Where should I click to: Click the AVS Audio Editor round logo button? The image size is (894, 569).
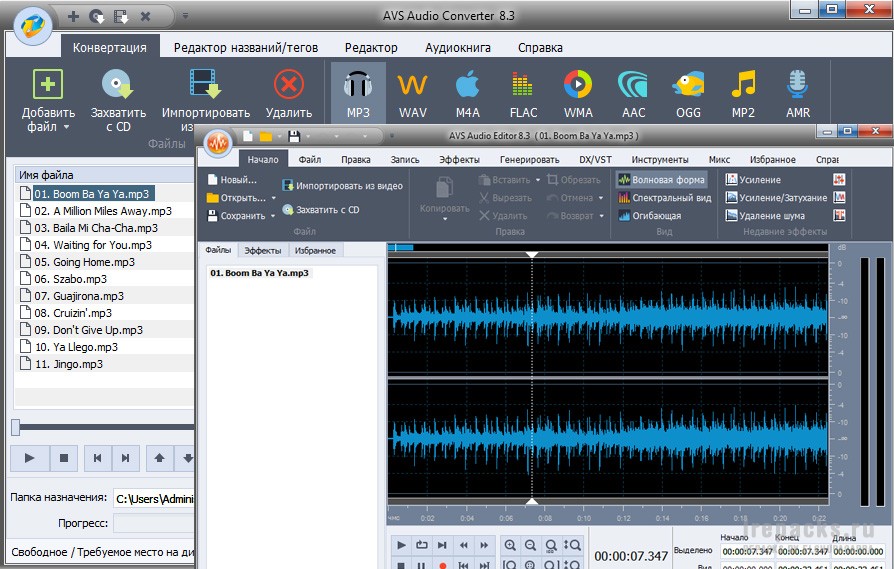pyautogui.click(x=217, y=144)
